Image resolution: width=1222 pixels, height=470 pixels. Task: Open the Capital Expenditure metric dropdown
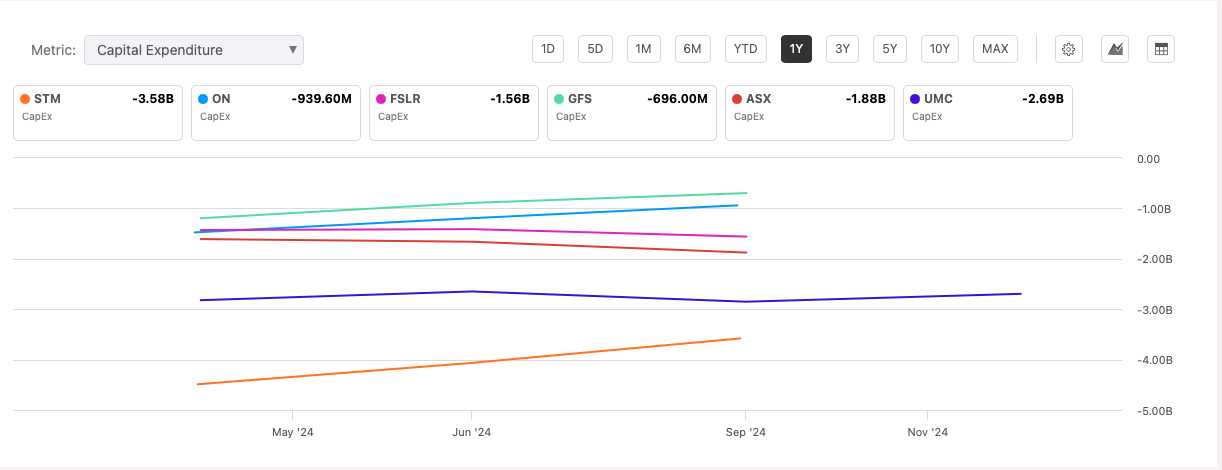tap(194, 50)
